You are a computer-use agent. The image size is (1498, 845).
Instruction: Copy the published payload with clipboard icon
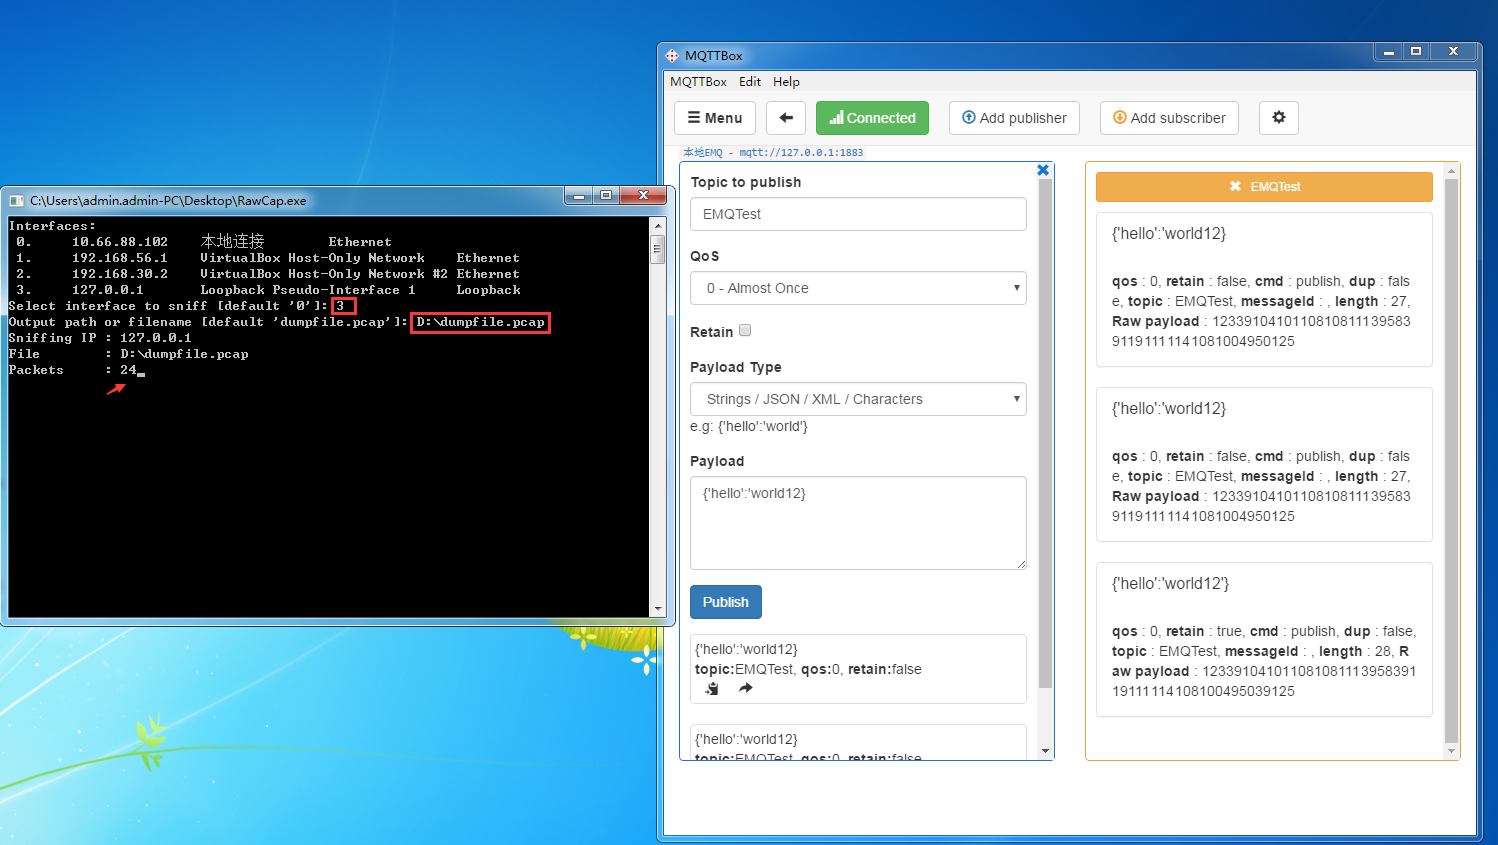pyautogui.click(x=712, y=689)
